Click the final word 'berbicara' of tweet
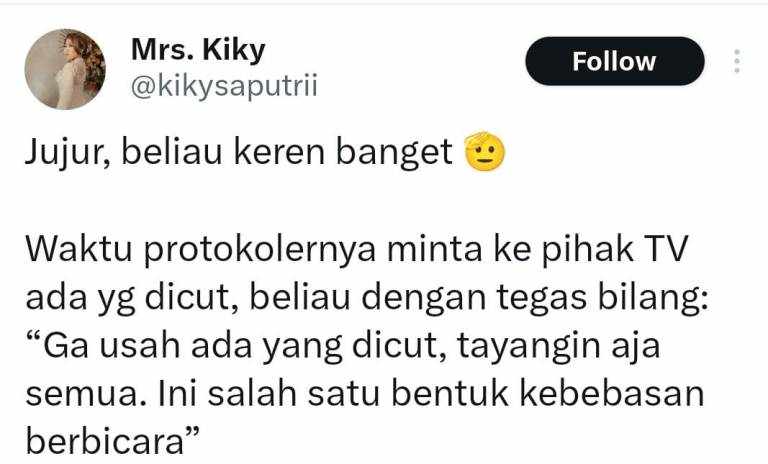This screenshot has height=464, width=768. (104, 441)
